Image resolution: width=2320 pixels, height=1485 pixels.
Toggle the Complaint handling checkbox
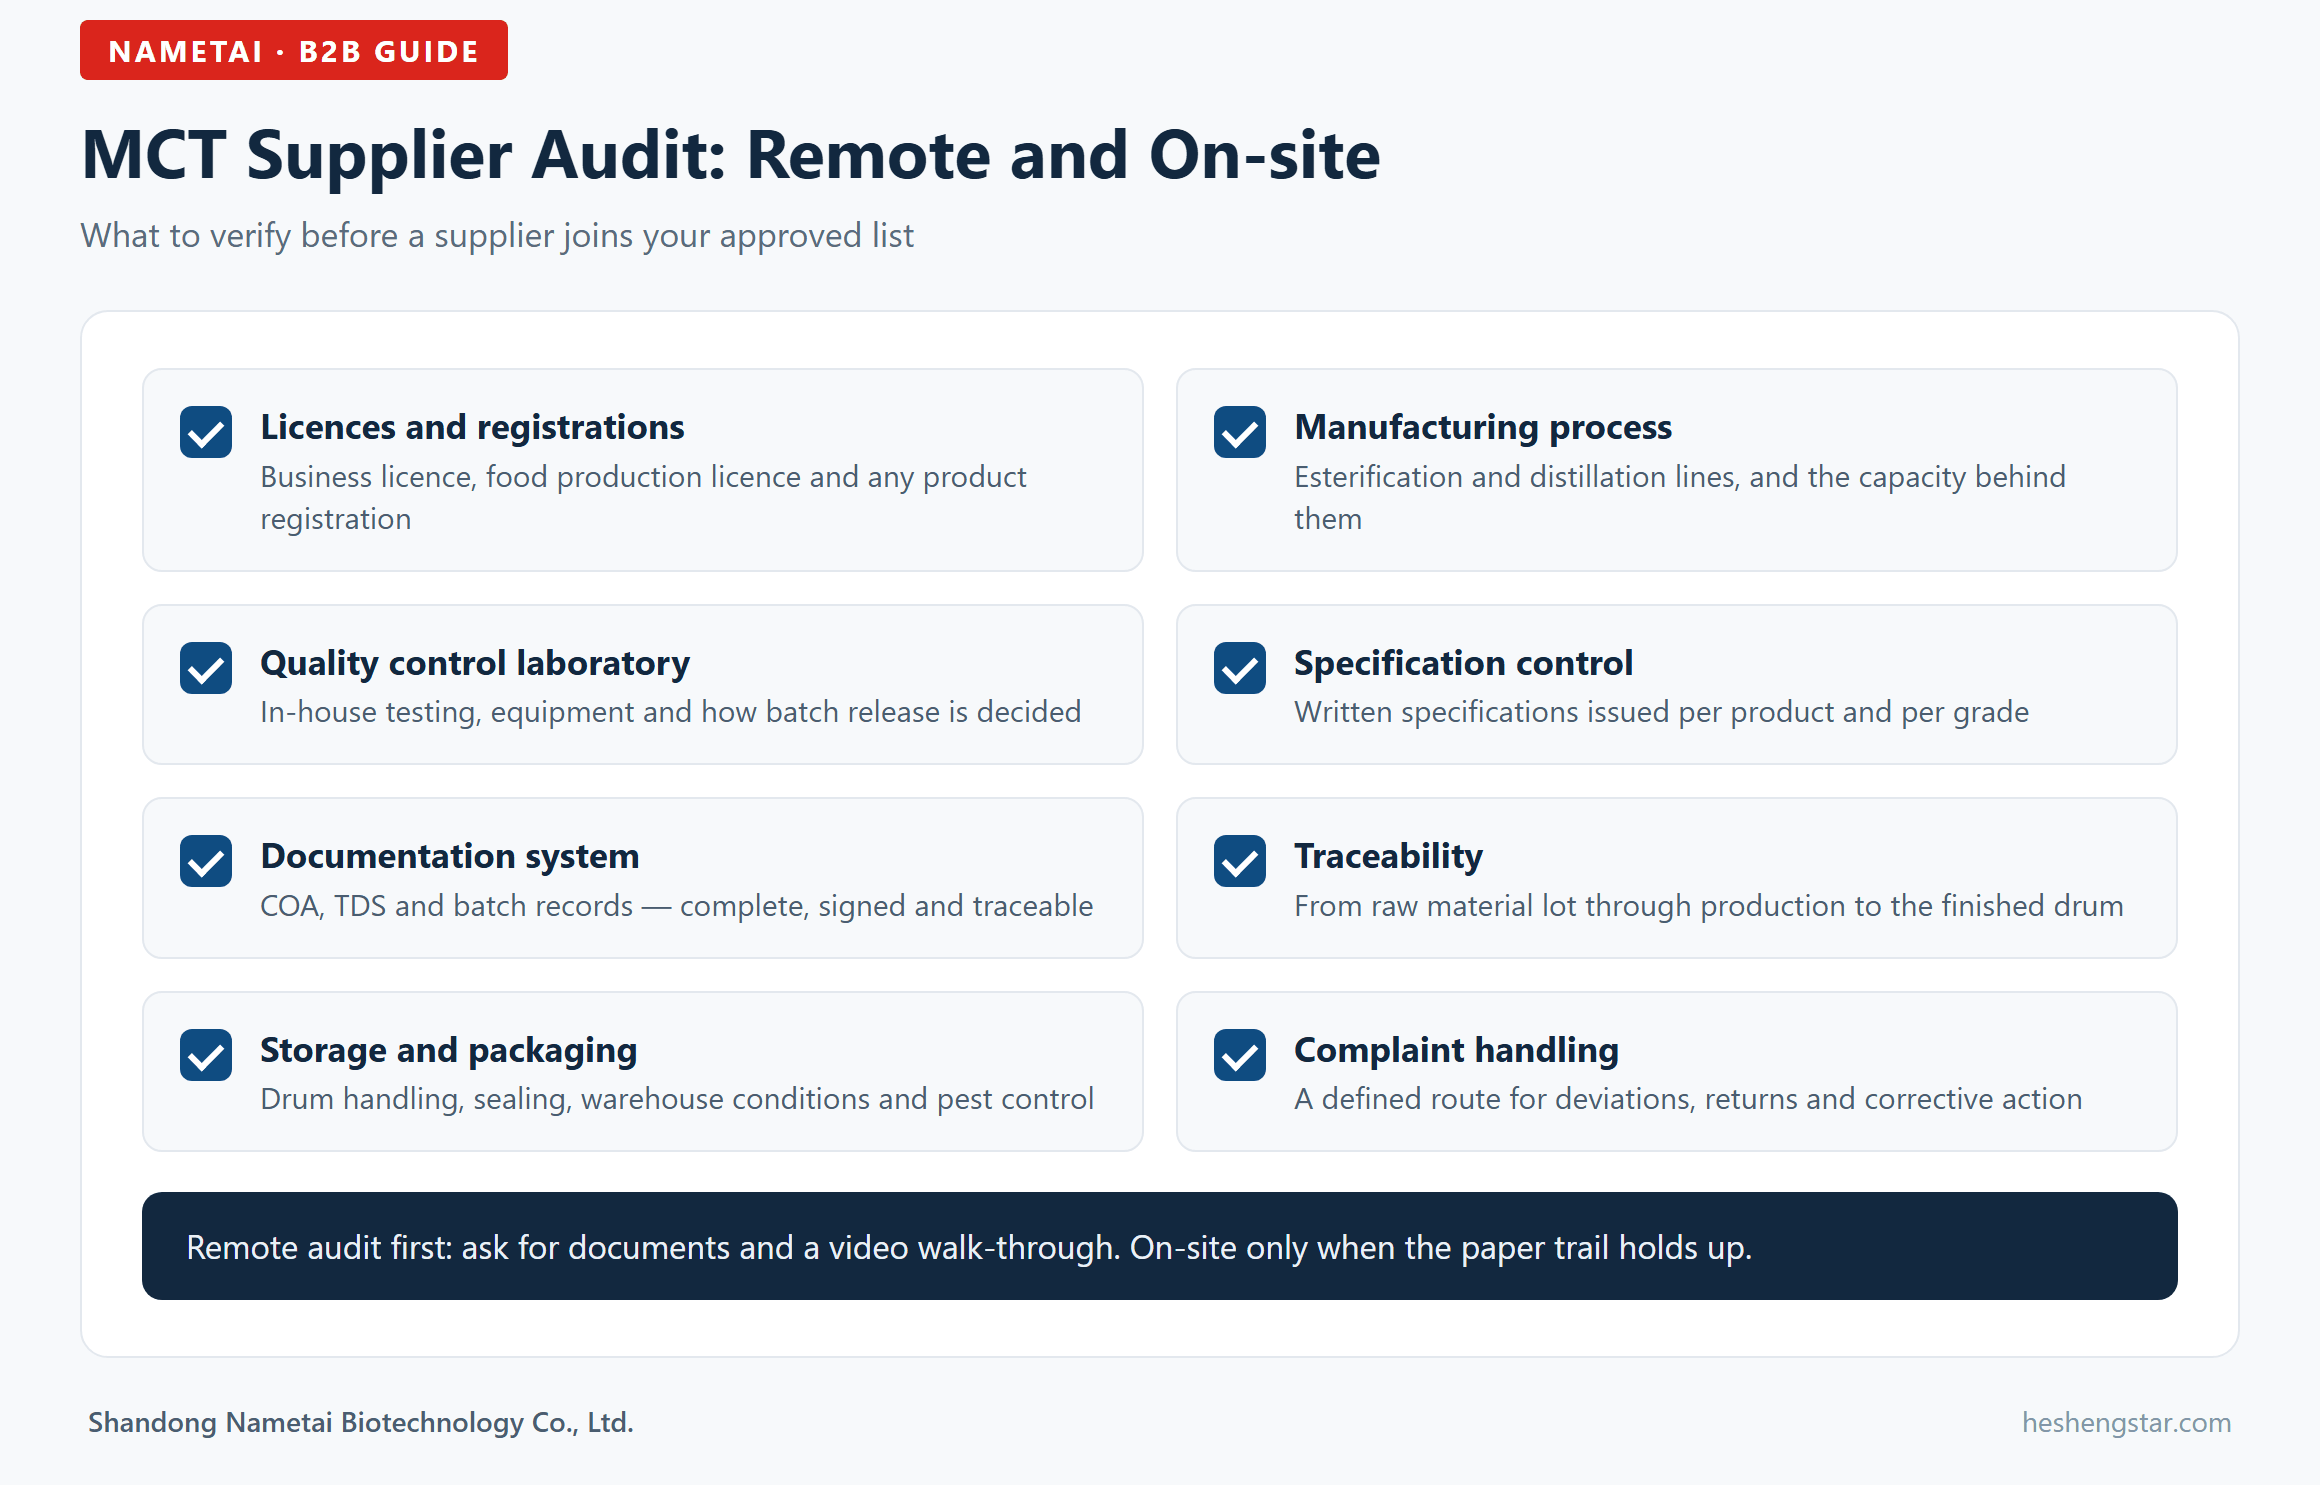click(1240, 1055)
